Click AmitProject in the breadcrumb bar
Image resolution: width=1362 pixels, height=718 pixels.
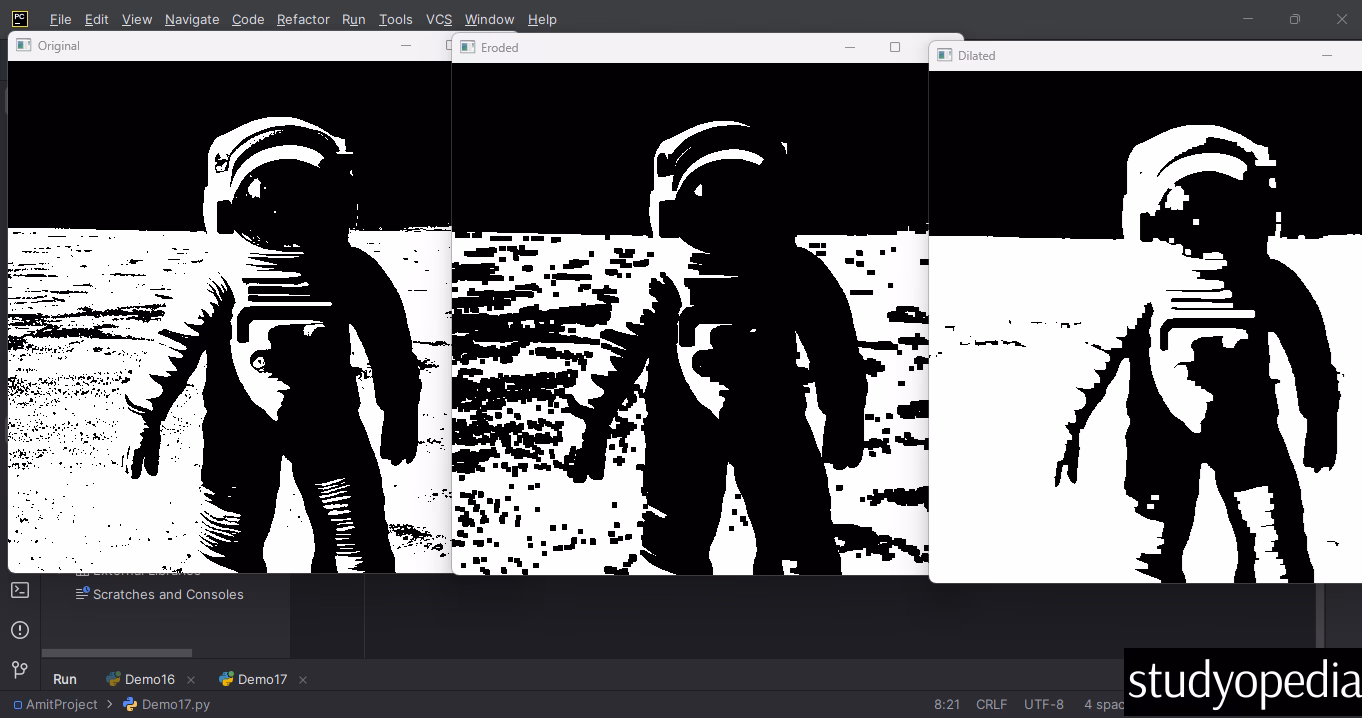pyautogui.click(x=61, y=704)
